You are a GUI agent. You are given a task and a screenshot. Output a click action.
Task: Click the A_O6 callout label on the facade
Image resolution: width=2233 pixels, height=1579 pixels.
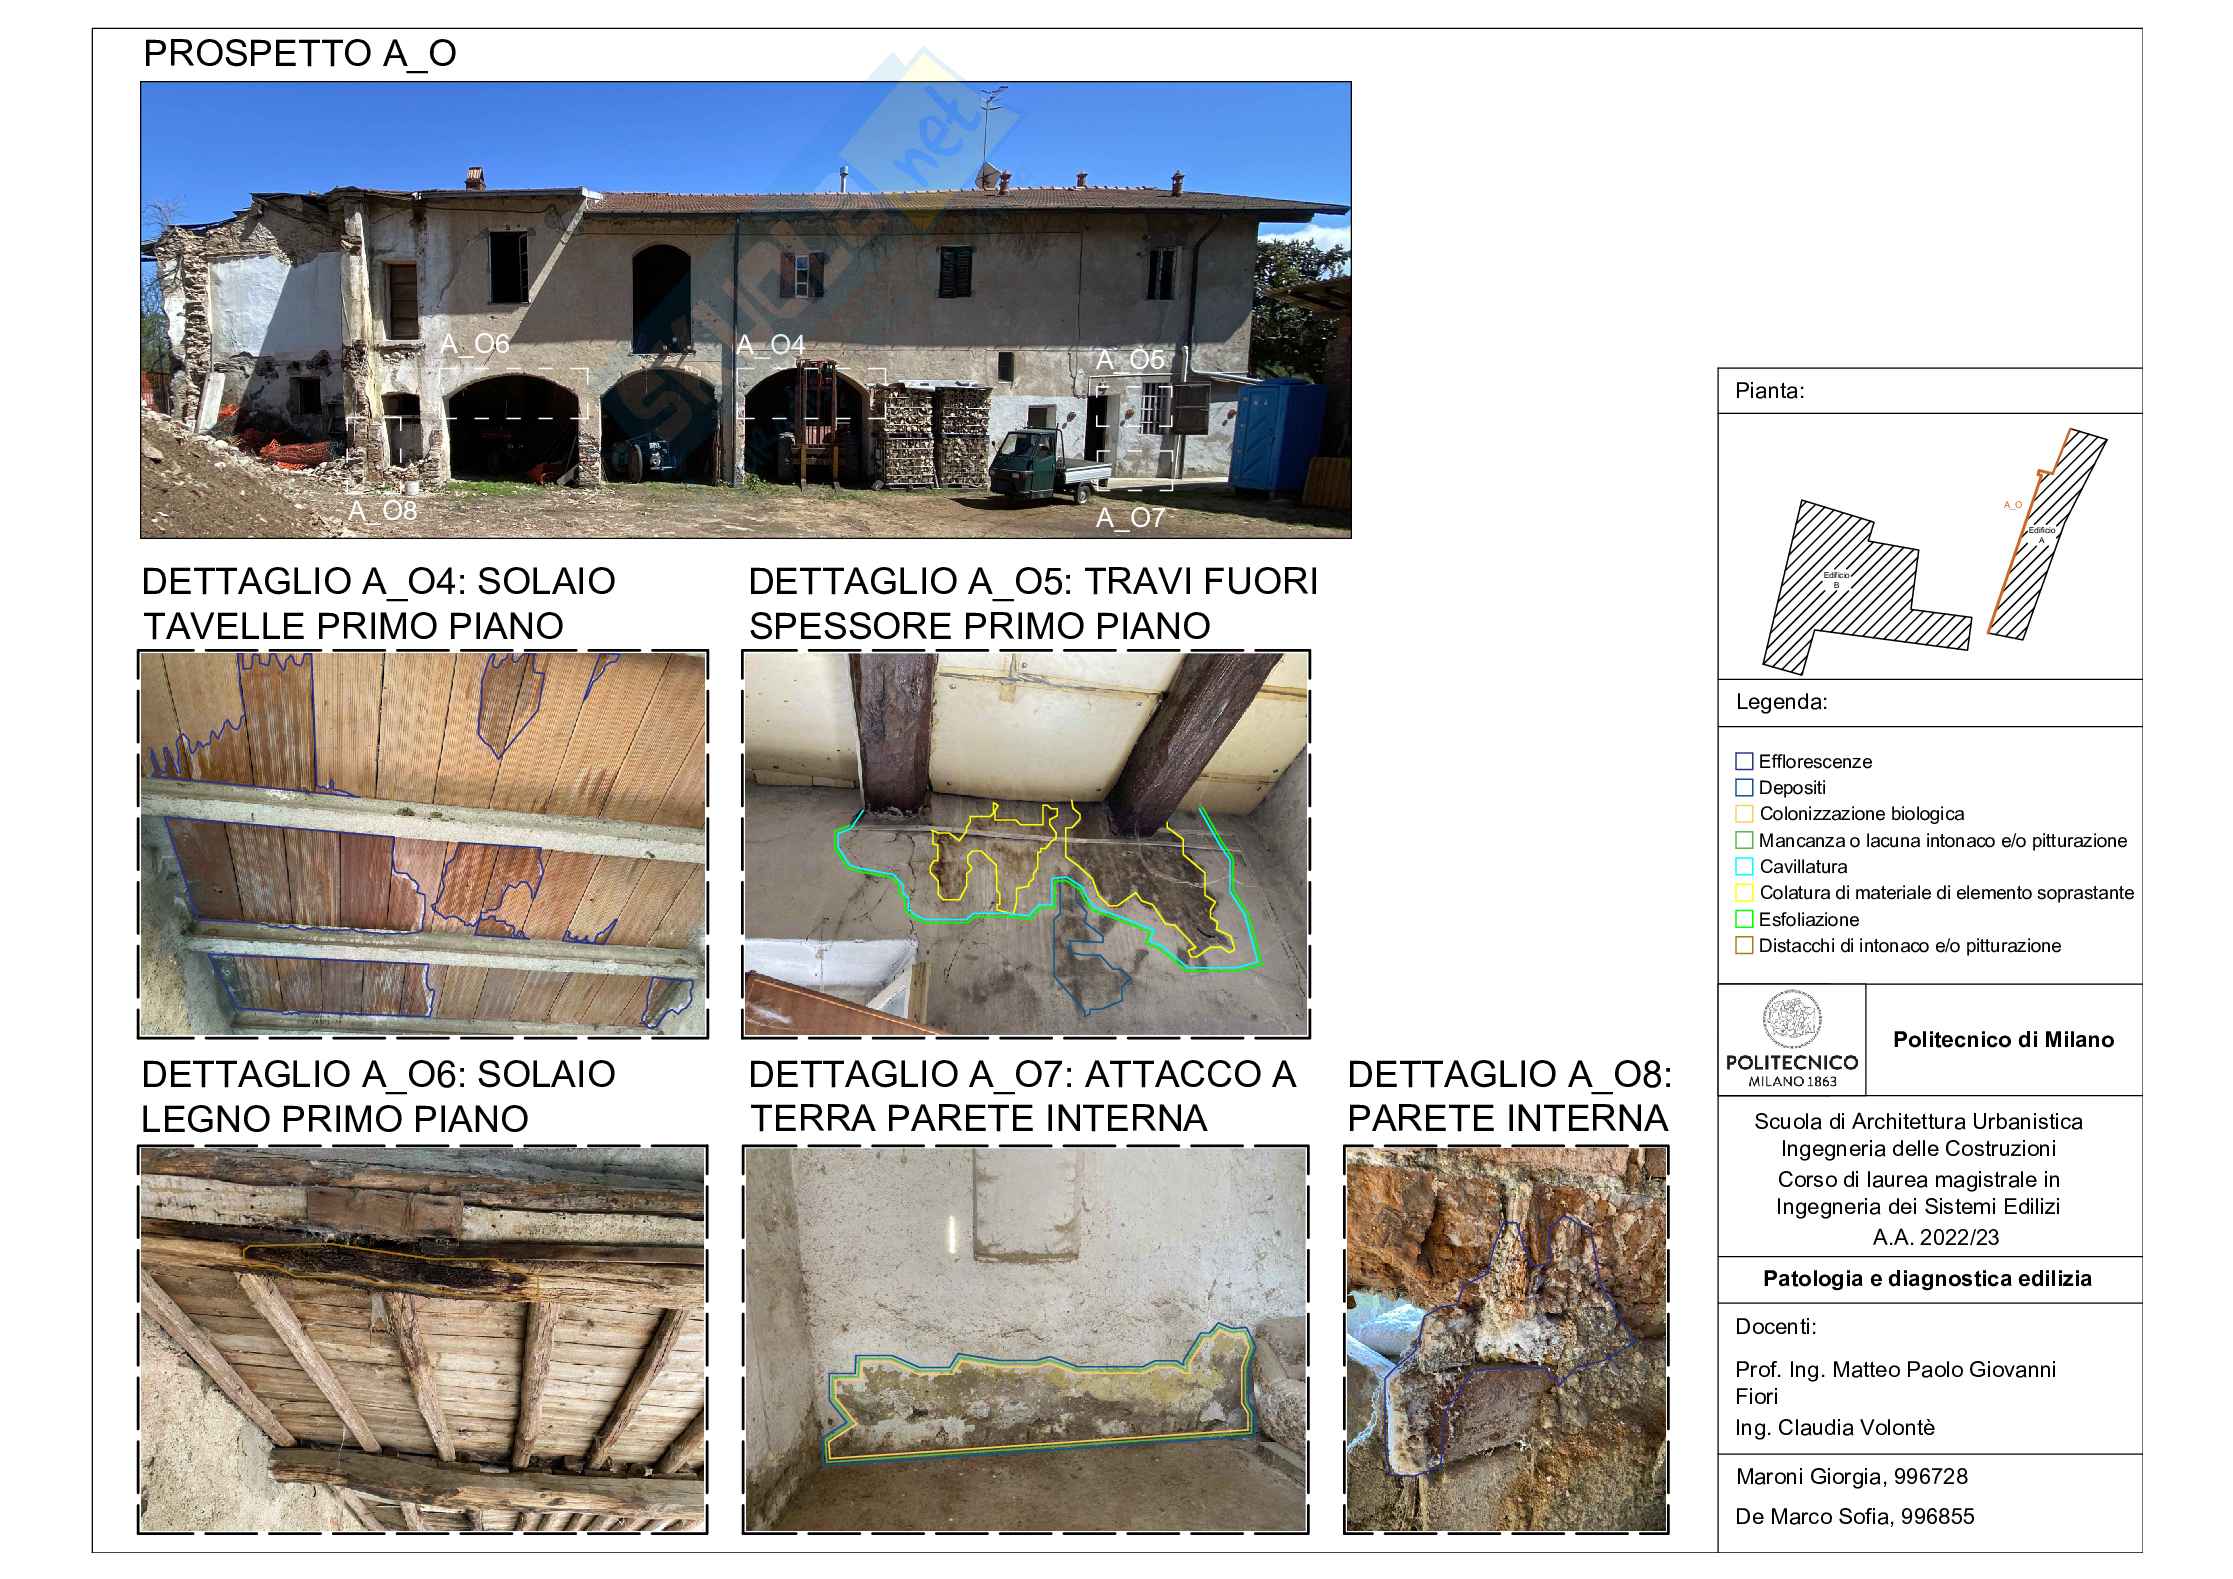[475, 344]
